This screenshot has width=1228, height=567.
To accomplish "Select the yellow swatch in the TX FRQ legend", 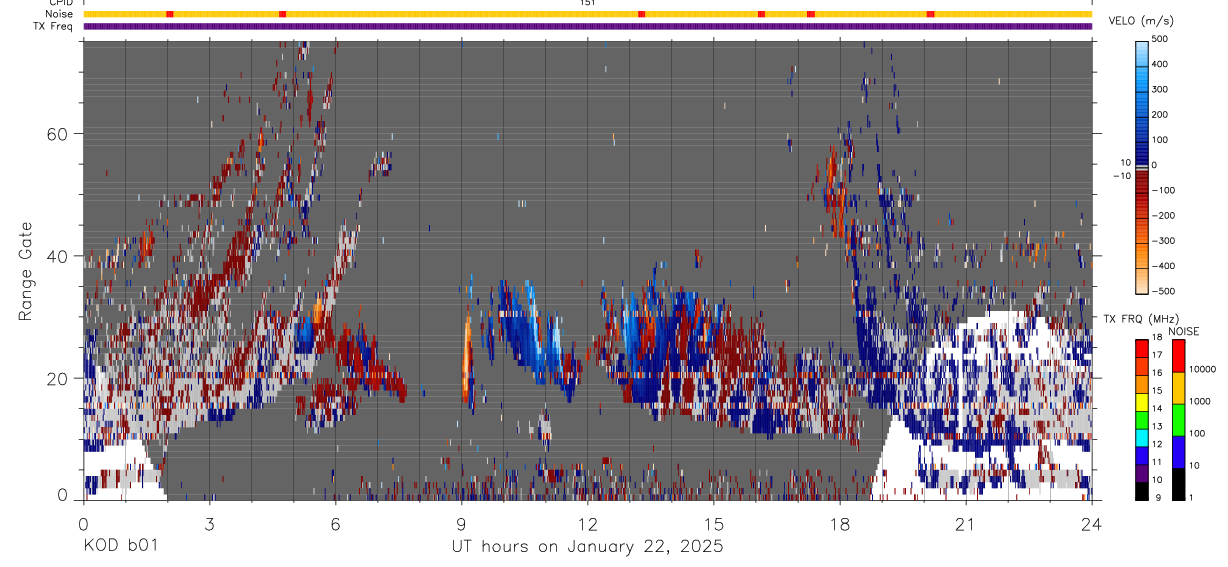I will tap(1142, 400).
